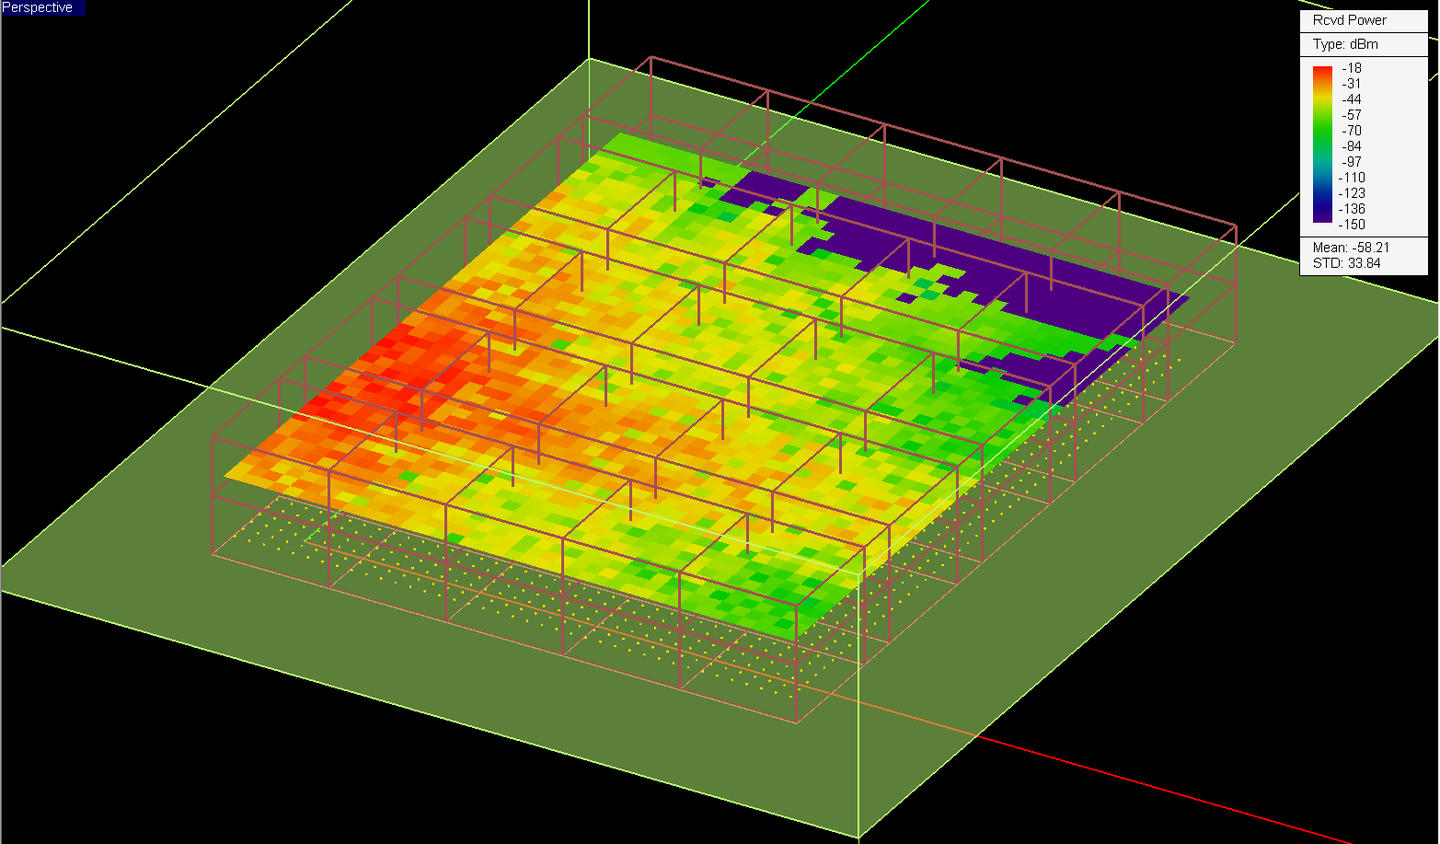The width and height of the screenshot is (1440, 844).
Task: Click the -110 legend scale value
Action: 1351,178
